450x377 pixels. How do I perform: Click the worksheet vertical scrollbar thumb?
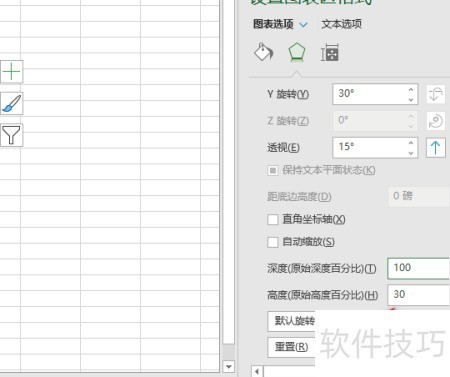(228, 172)
